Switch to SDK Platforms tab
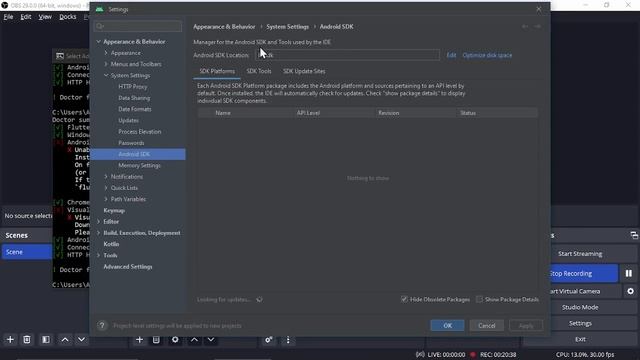The image size is (640, 360). (217, 71)
